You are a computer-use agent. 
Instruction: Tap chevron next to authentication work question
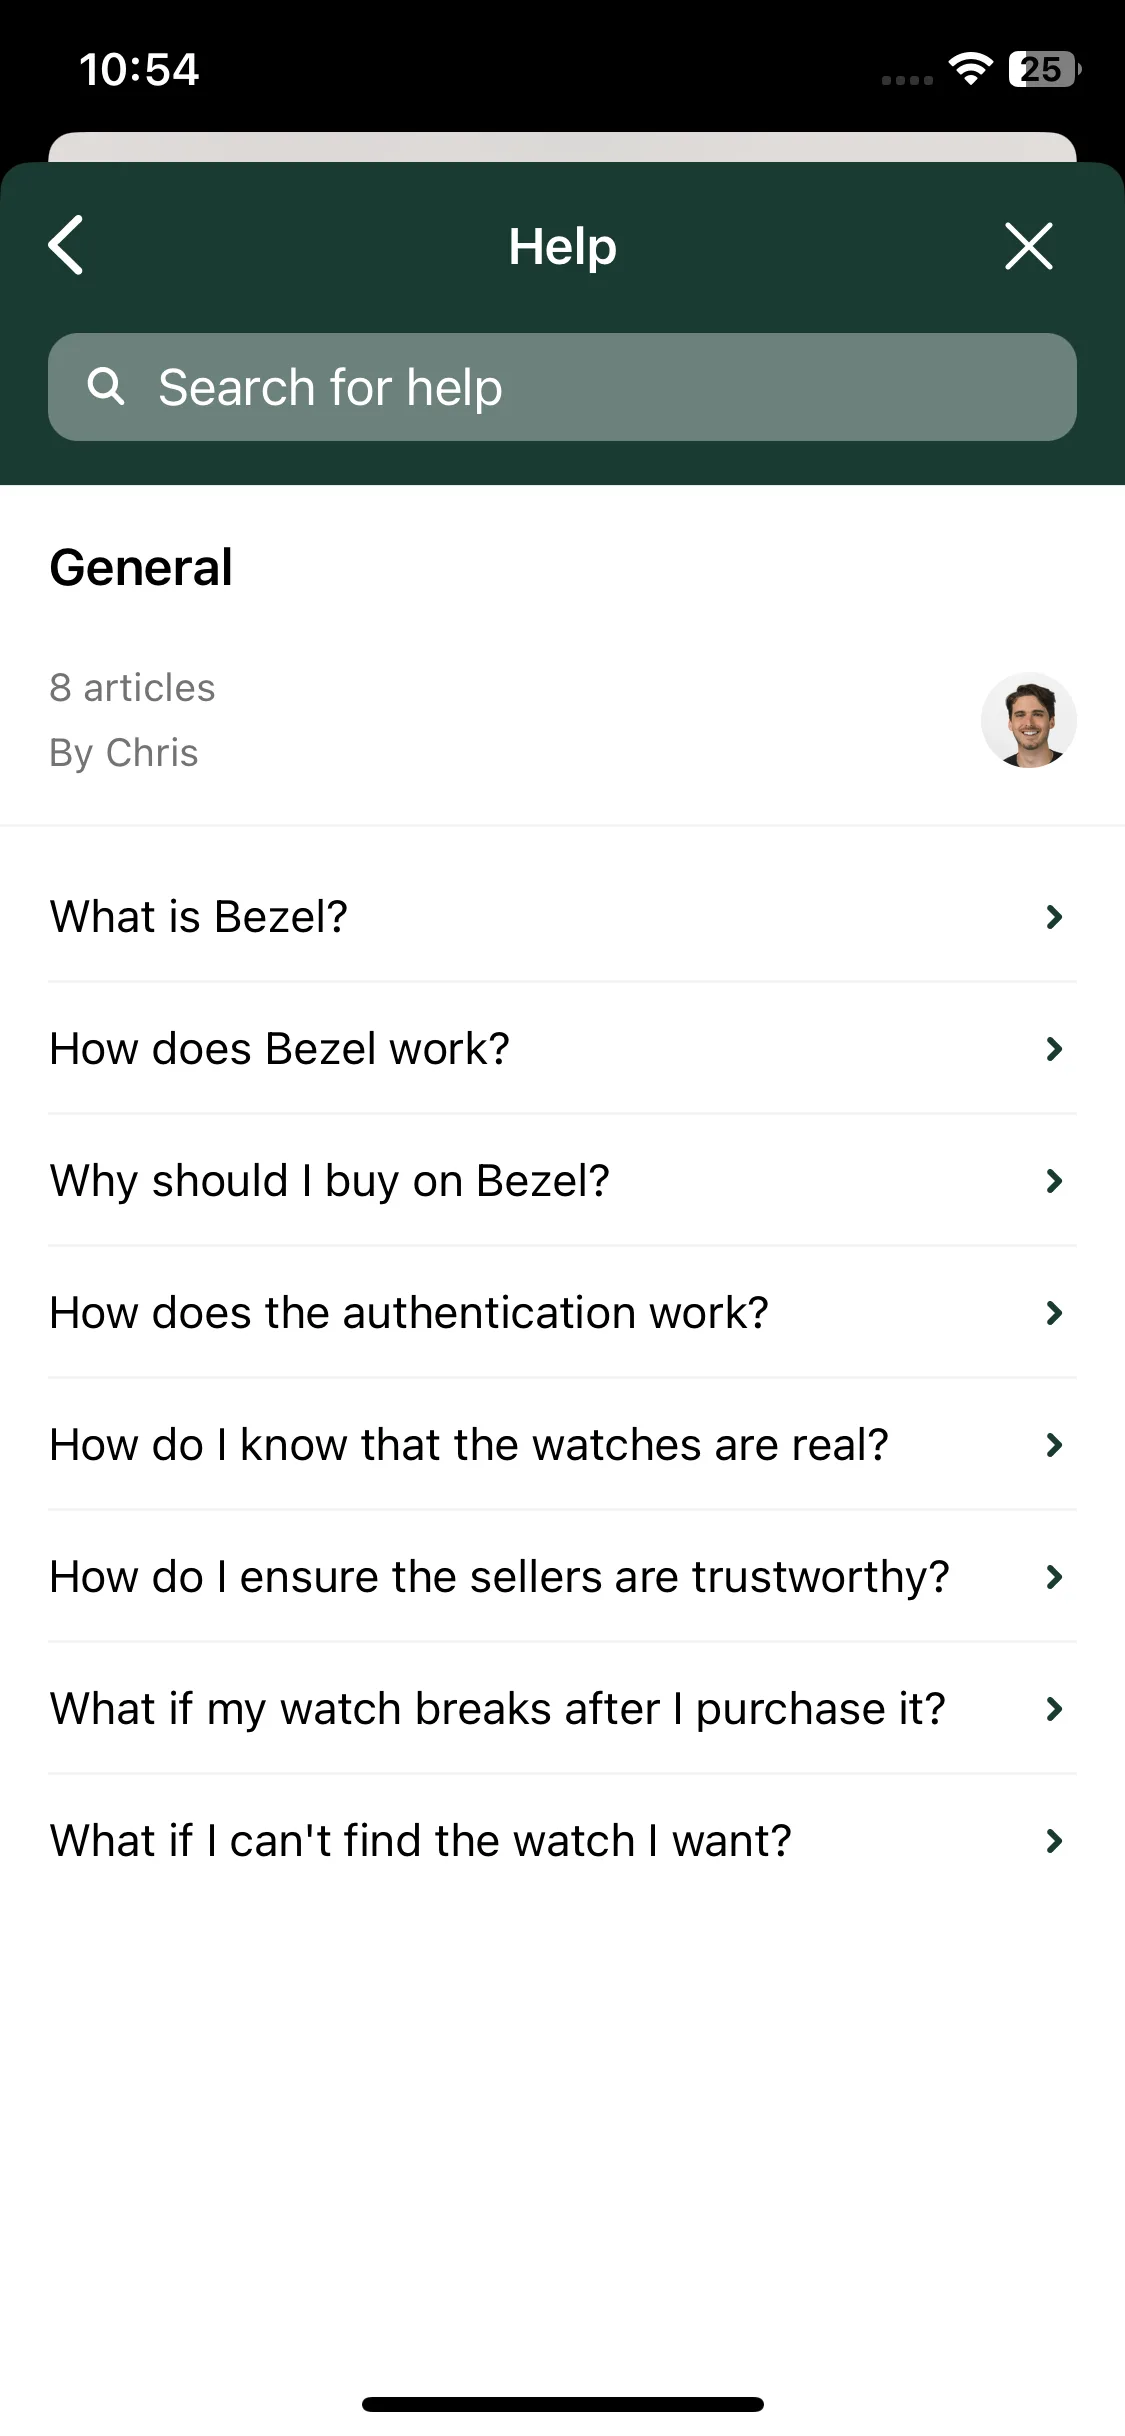1054,1312
